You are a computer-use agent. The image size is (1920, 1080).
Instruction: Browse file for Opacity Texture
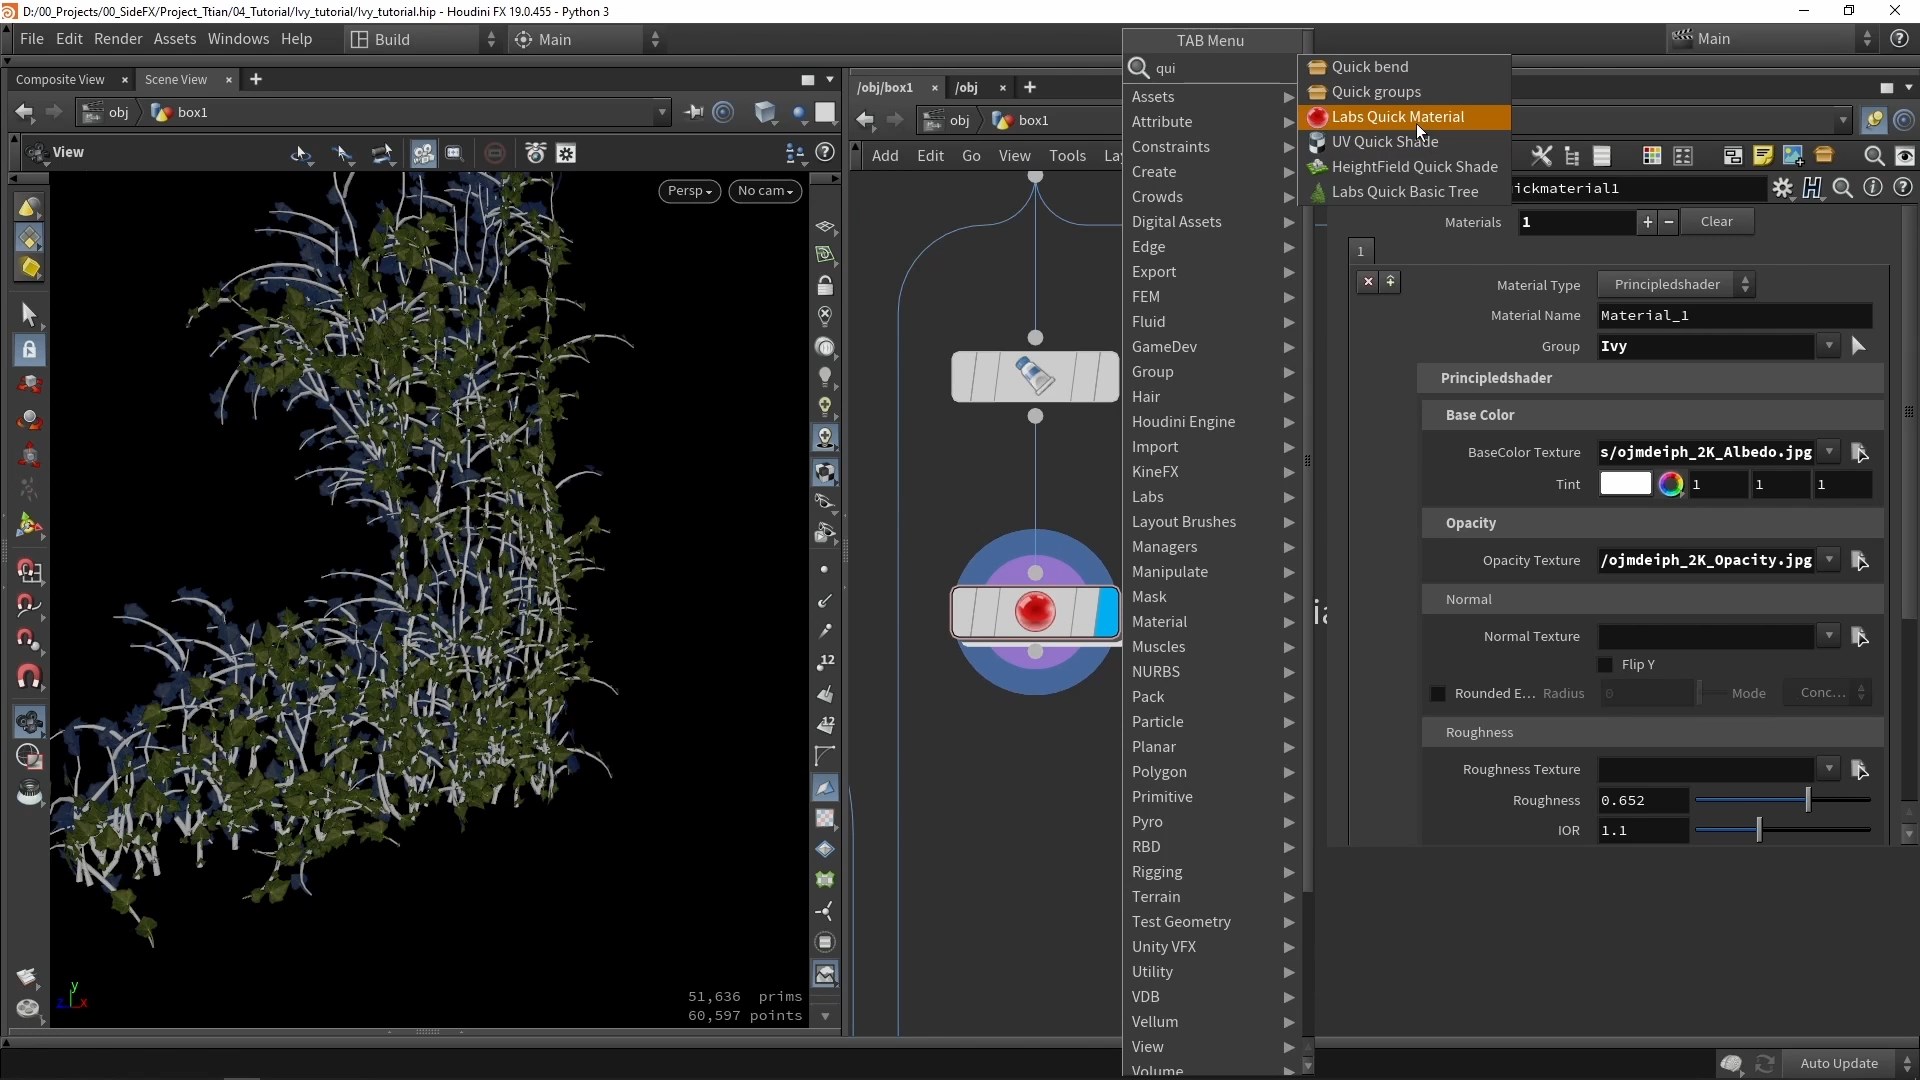pos(1860,561)
